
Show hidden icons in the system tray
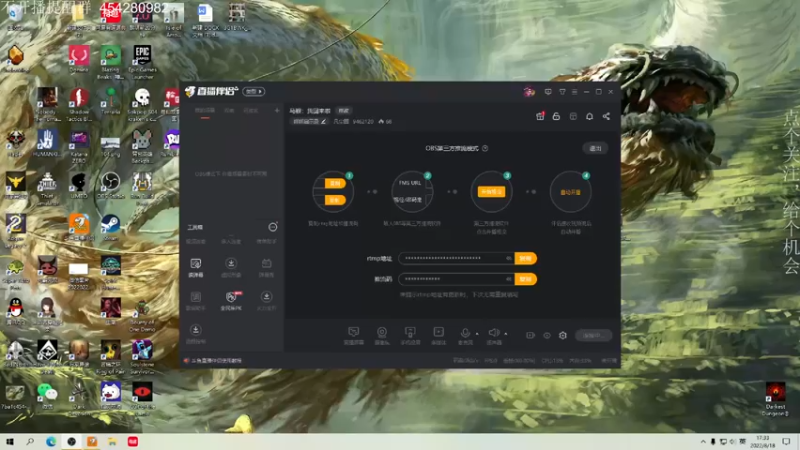[x=703, y=441]
